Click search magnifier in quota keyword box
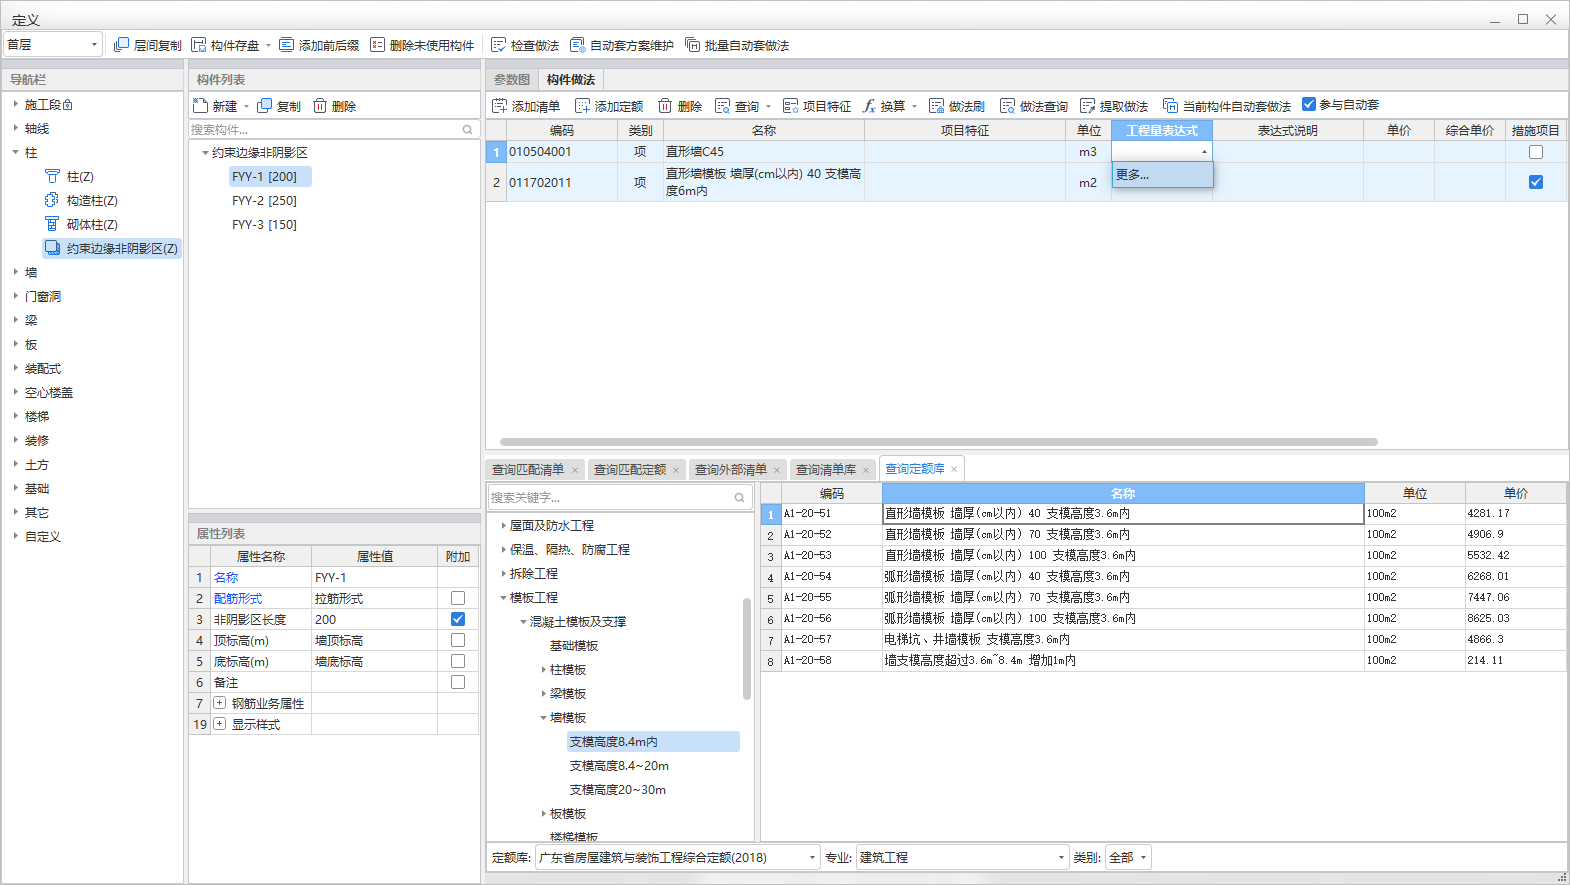This screenshot has width=1570, height=885. 740,497
